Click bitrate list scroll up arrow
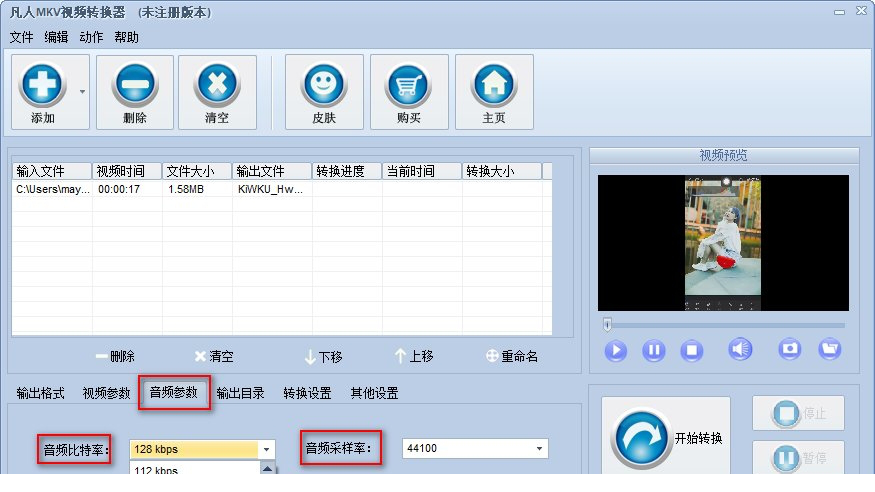This screenshot has width=875, height=492. (x=267, y=469)
